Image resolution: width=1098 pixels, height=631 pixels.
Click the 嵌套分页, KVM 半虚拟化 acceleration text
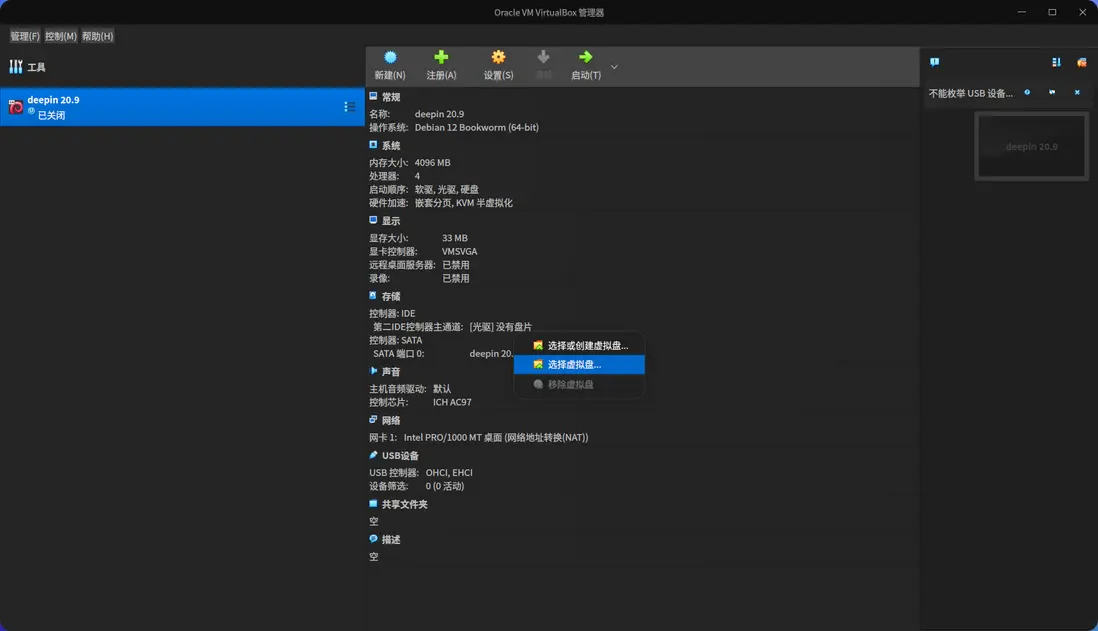pos(464,203)
